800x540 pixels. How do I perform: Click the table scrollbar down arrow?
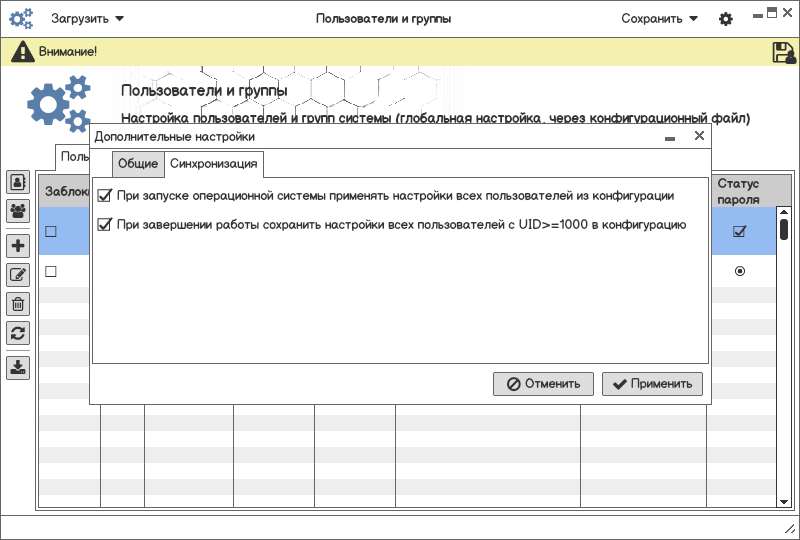click(784, 501)
